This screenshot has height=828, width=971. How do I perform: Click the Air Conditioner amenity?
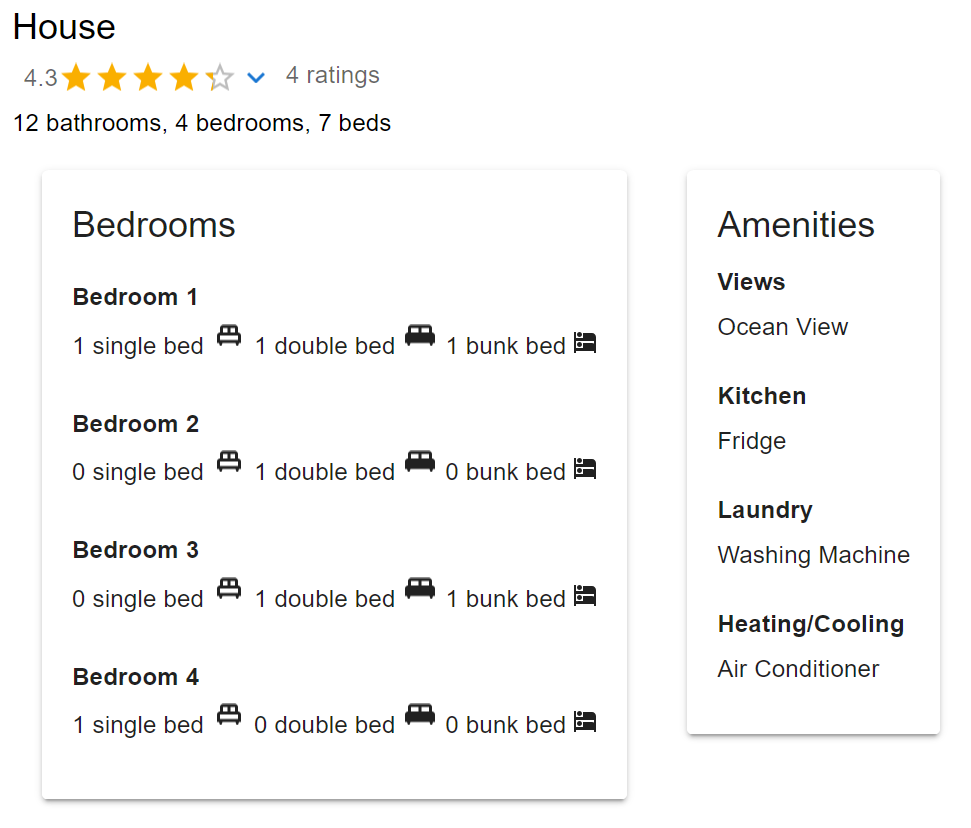pos(798,669)
